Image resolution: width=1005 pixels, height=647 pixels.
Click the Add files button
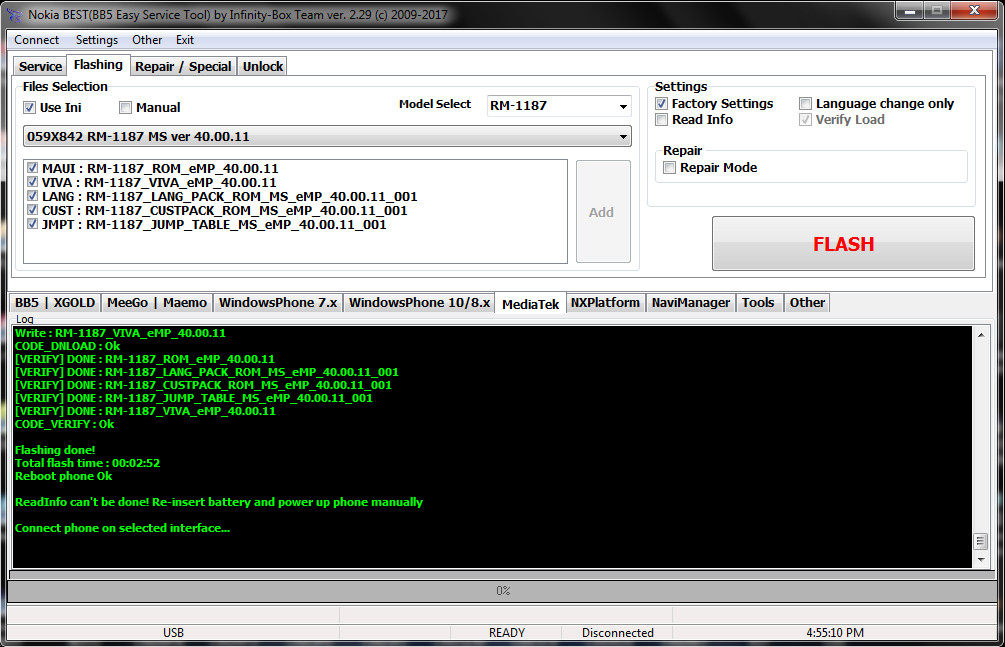point(601,212)
